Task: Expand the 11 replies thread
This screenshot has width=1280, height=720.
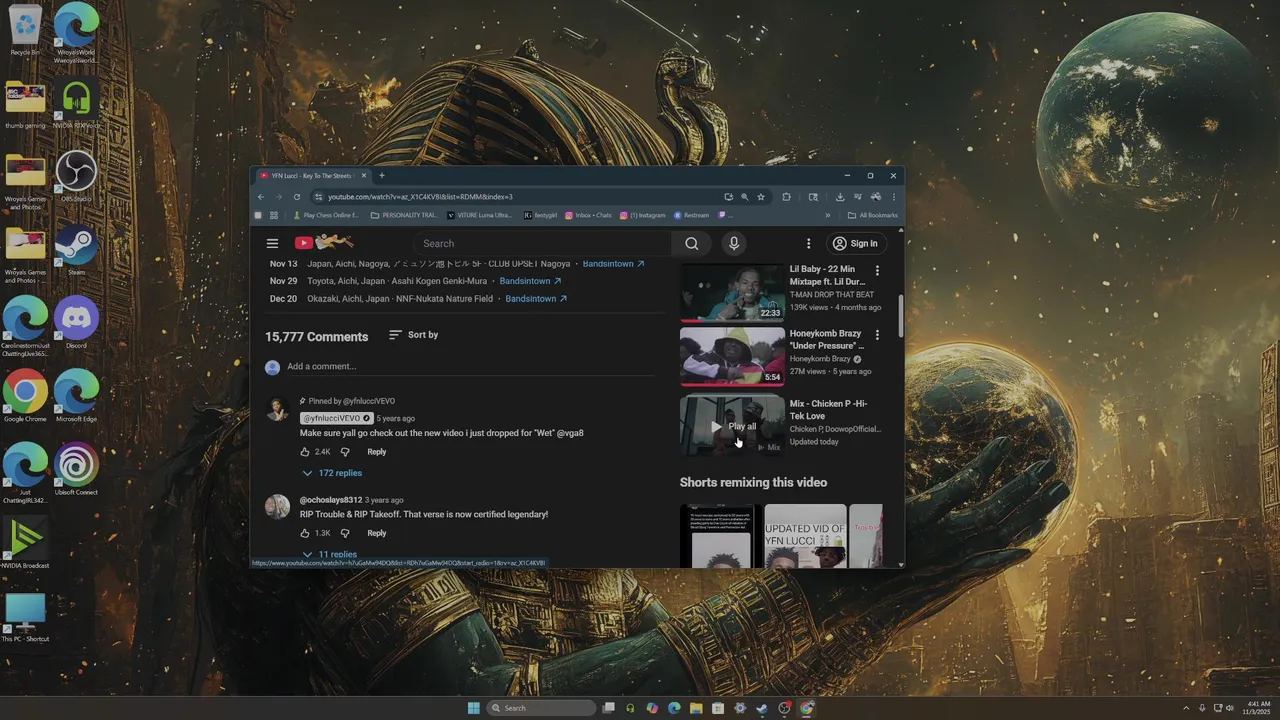Action: [330, 554]
